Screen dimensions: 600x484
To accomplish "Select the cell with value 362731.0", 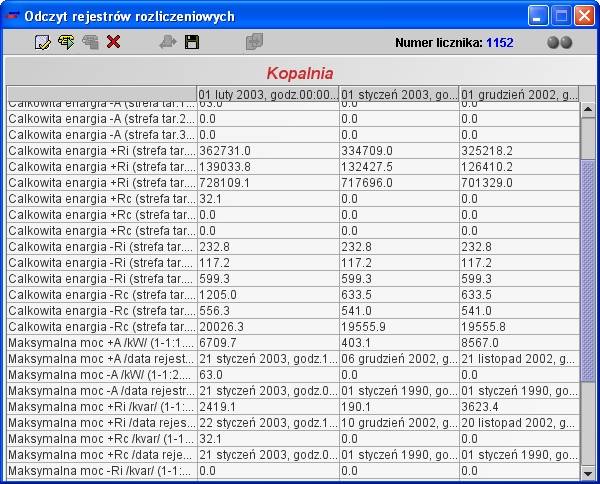I will [x=266, y=150].
